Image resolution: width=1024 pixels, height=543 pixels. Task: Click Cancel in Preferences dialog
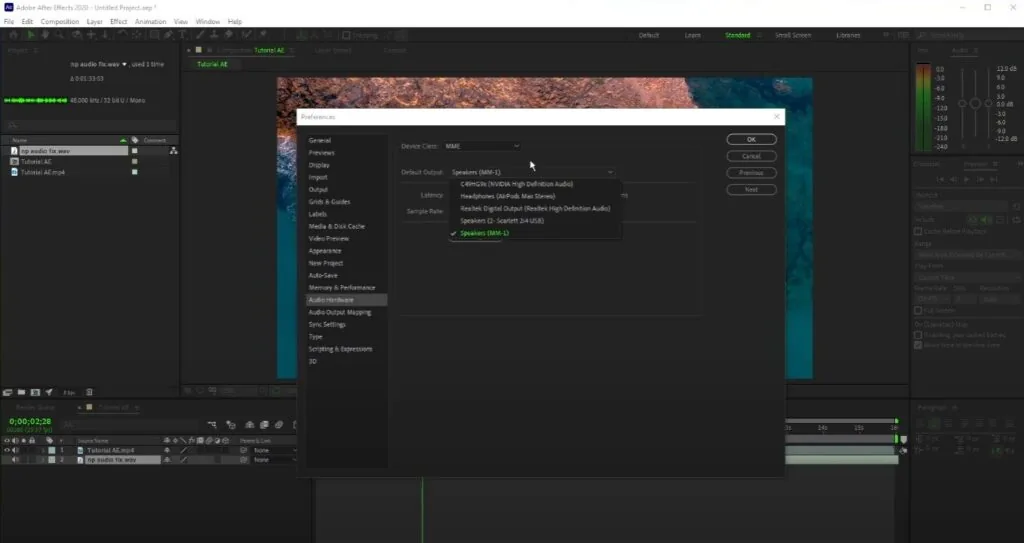pos(751,156)
